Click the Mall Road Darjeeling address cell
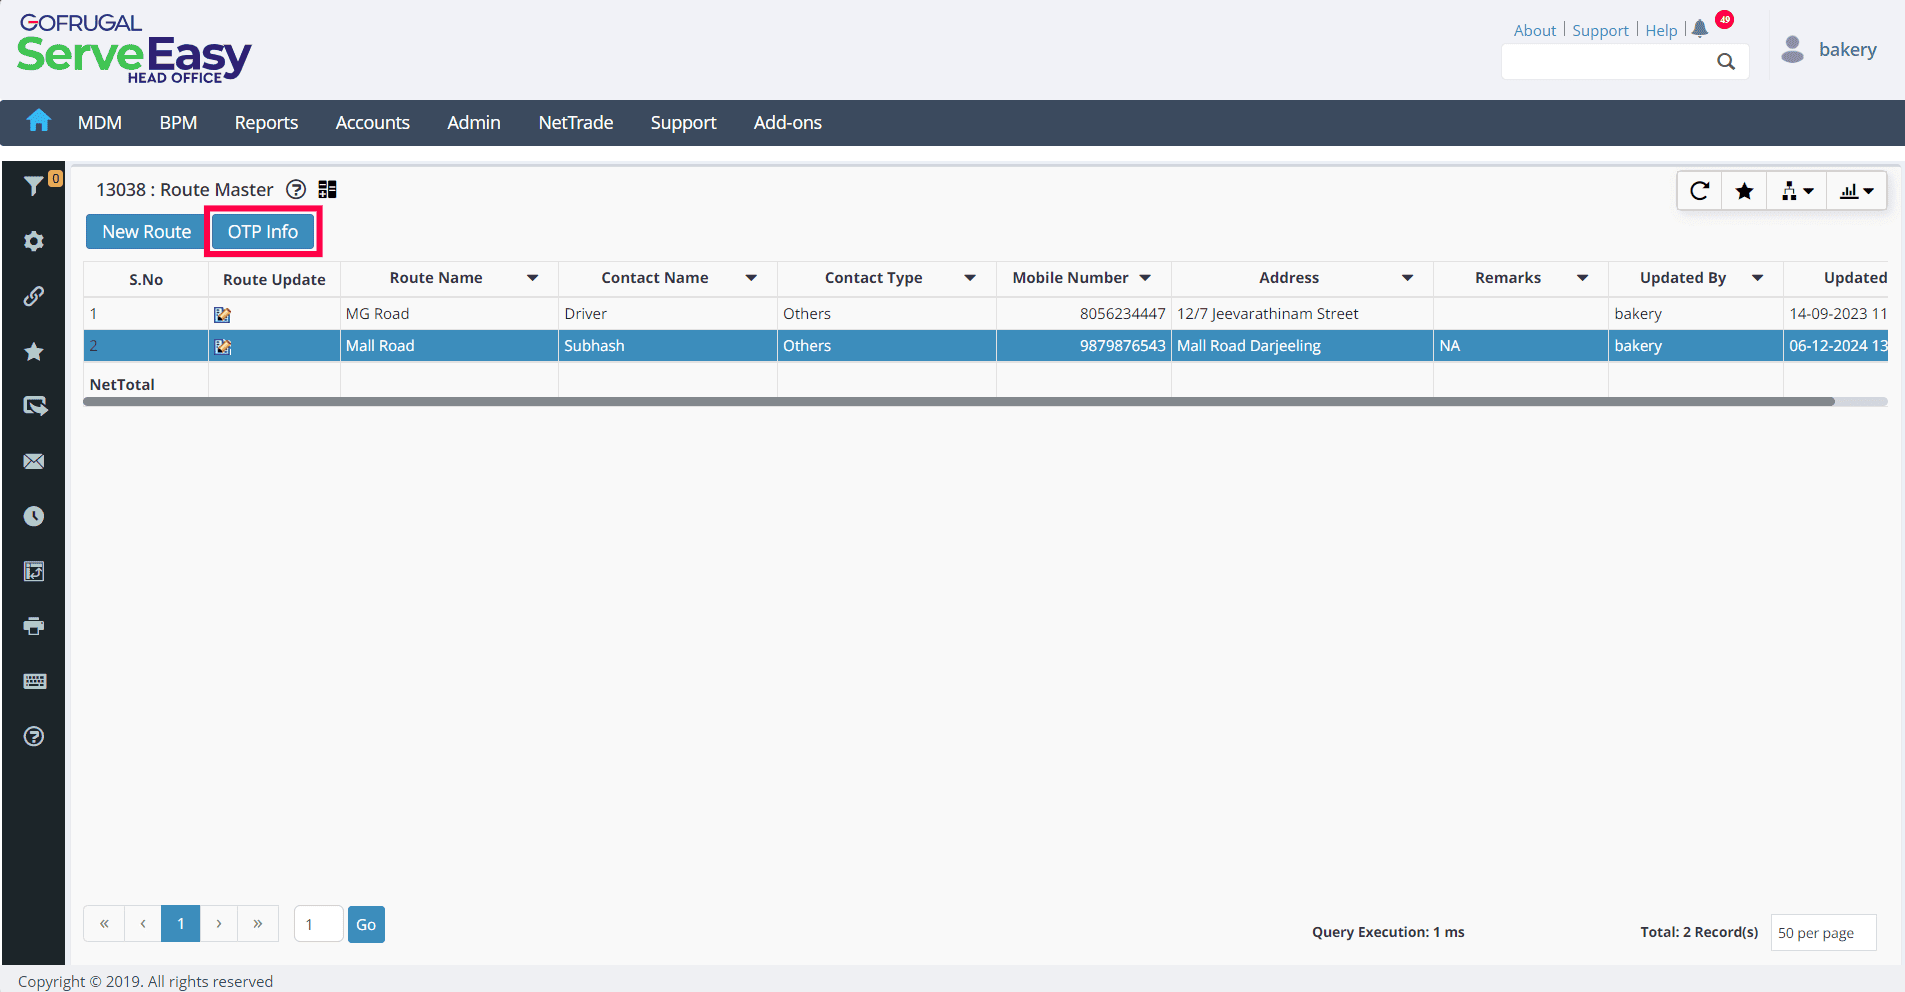Image resolution: width=1905 pixels, height=992 pixels. click(1302, 346)
